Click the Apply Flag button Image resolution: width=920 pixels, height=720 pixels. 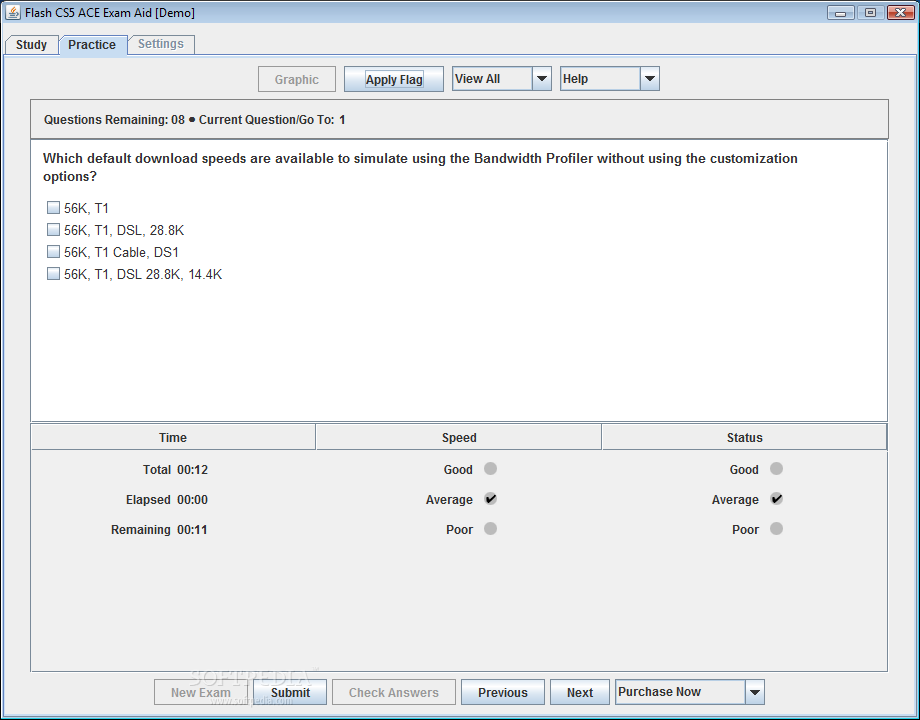(394, 79)
